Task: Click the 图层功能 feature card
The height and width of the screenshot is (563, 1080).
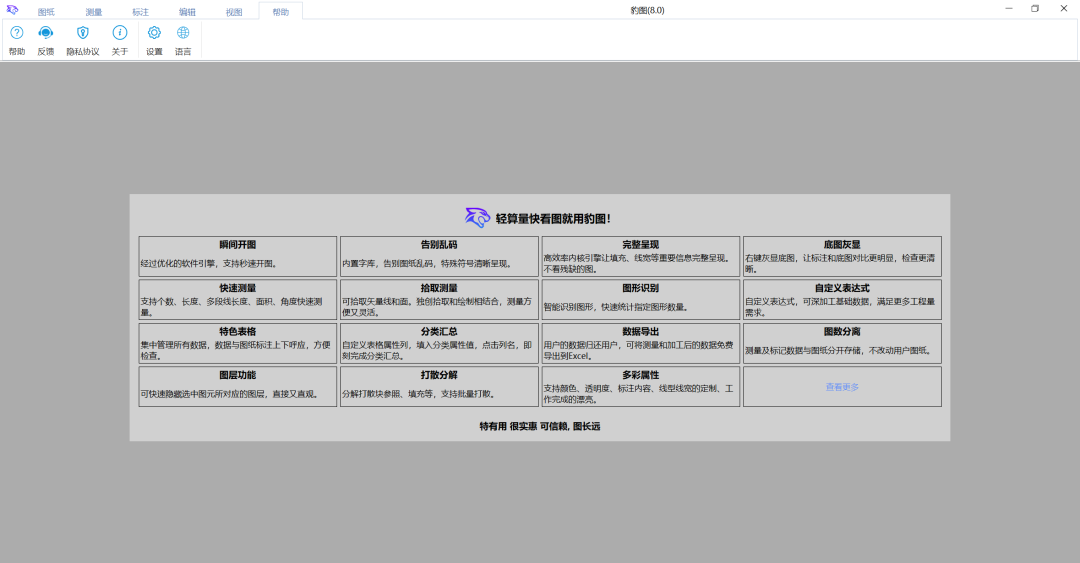Action: tap(238, 387)
